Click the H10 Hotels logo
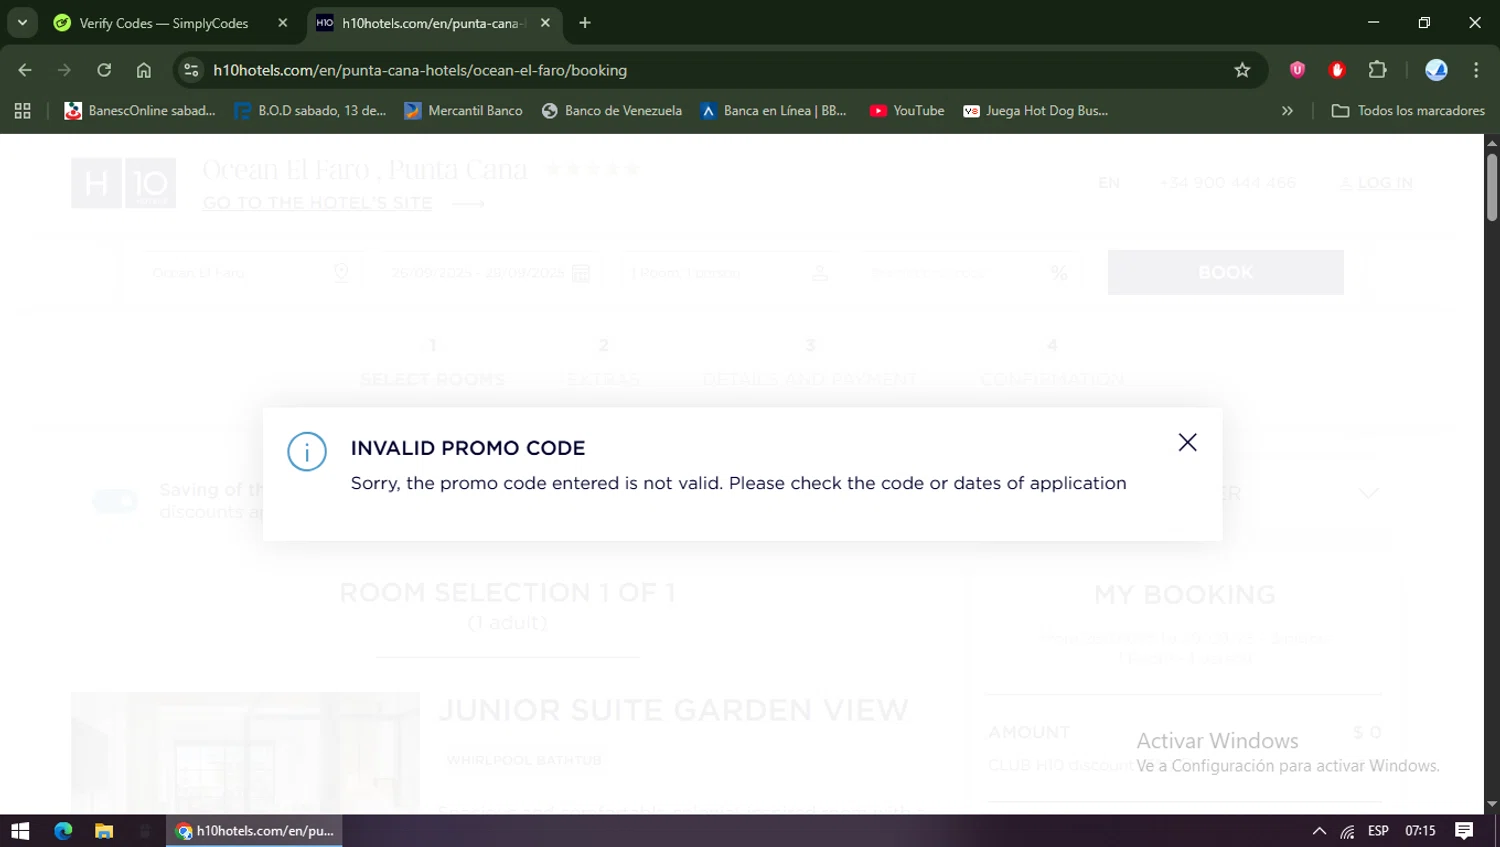Image resolution: width=1500 pixels, height=847 pixels. [x=123, y=183]
